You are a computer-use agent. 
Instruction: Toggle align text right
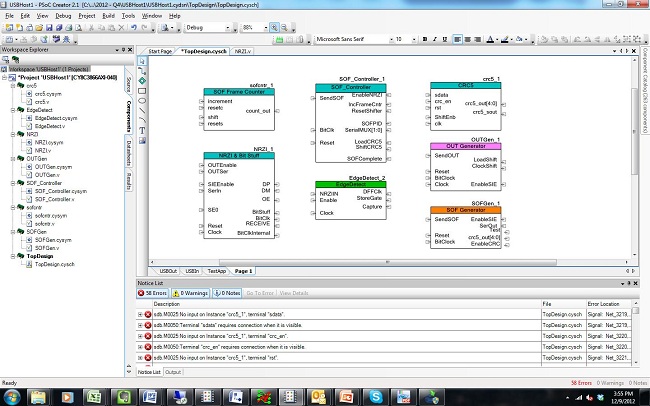477,39
